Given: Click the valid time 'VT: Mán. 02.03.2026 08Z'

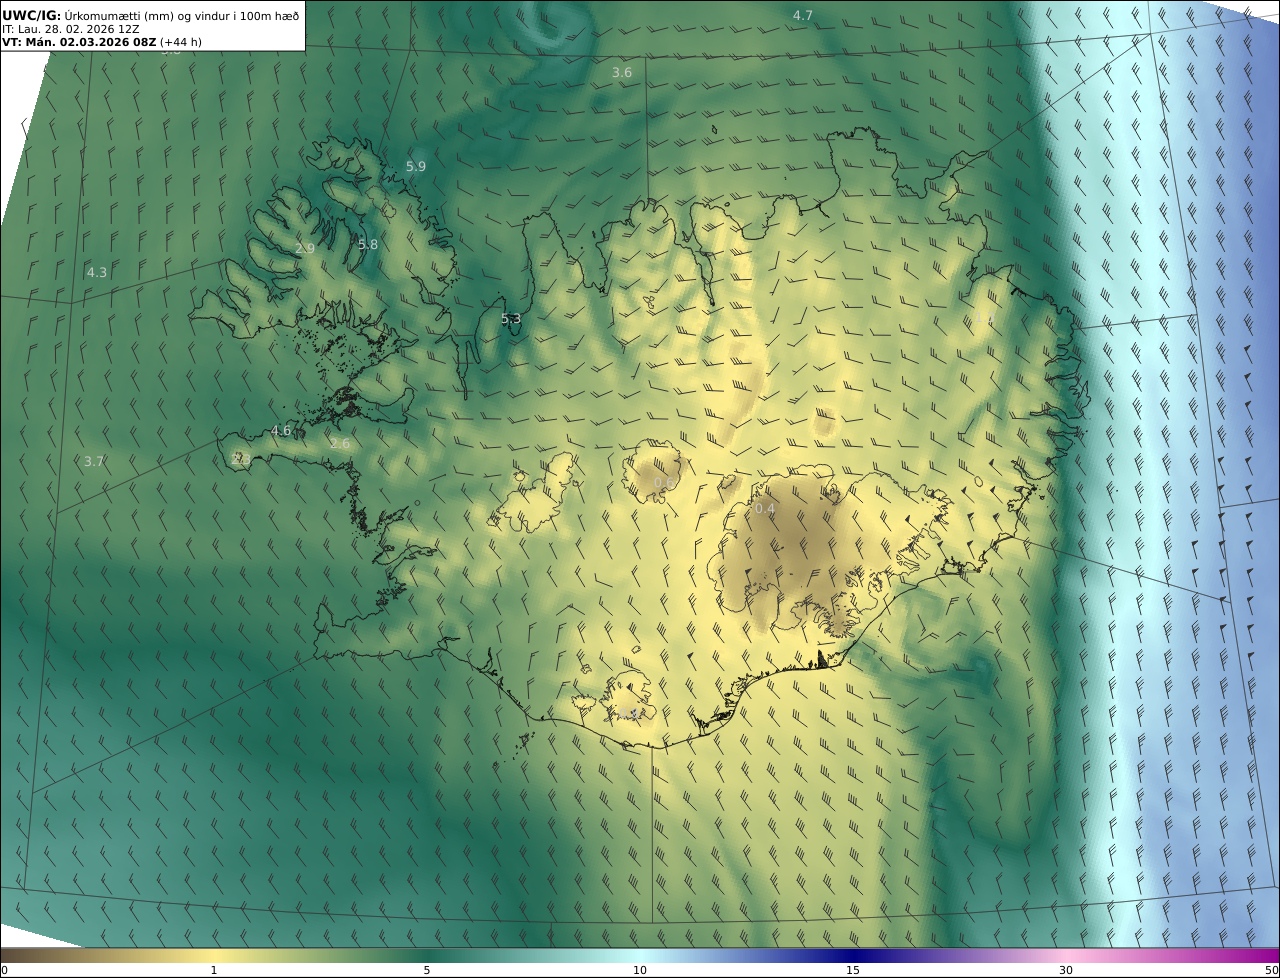Looking at the screenshot, I should [x=78, y=43].
